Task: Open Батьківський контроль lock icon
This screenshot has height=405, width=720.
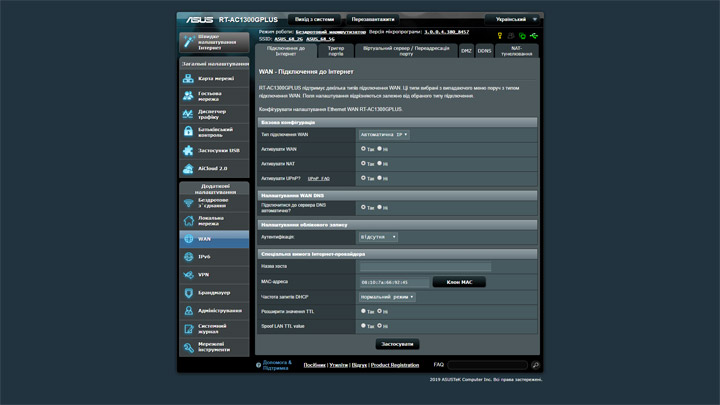Action: pos(188,132)
